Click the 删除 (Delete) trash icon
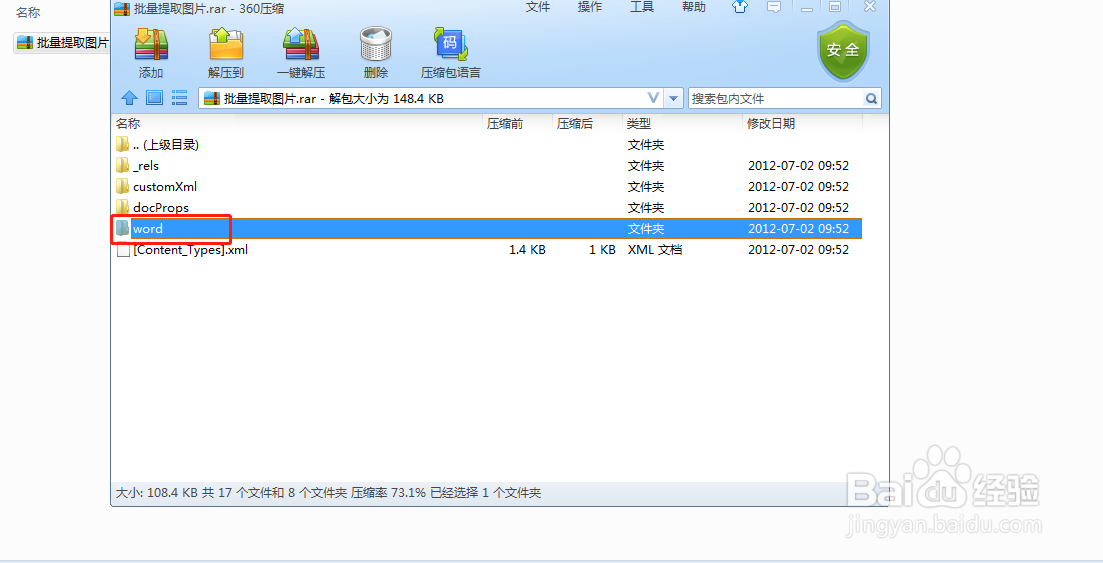Viewport: 1103px width, 563px height. (376, 44)
